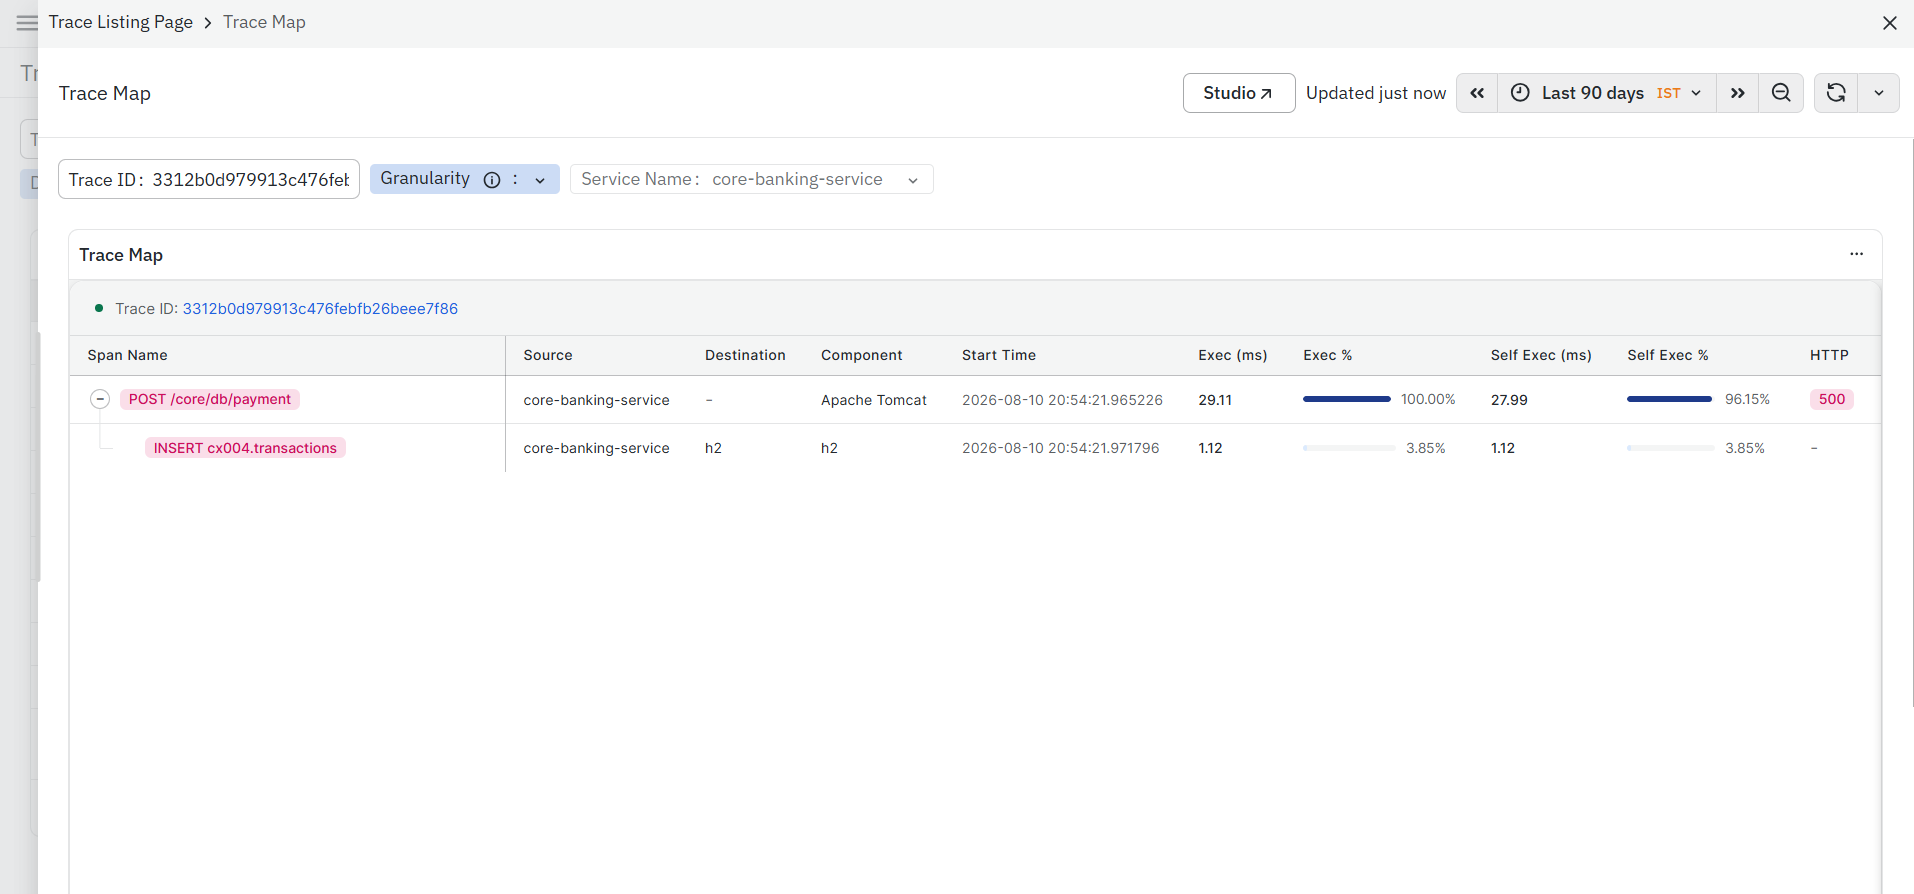Shift time range forward
This screenshot has height=894, width=1914.
tap(1737, 93)
